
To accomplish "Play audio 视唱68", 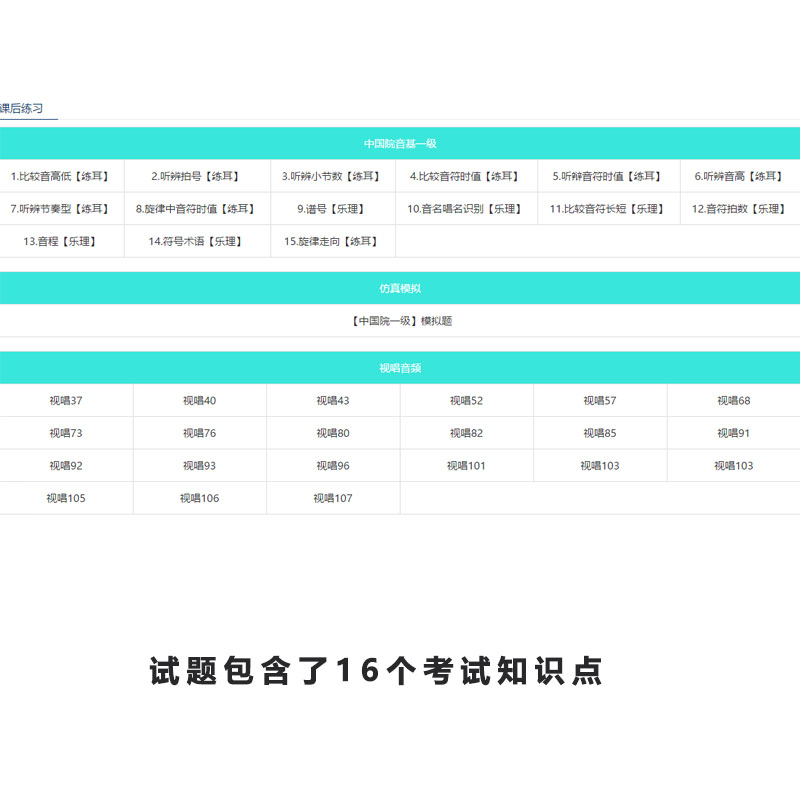I will pyautogui.click(x=734, y=401).
